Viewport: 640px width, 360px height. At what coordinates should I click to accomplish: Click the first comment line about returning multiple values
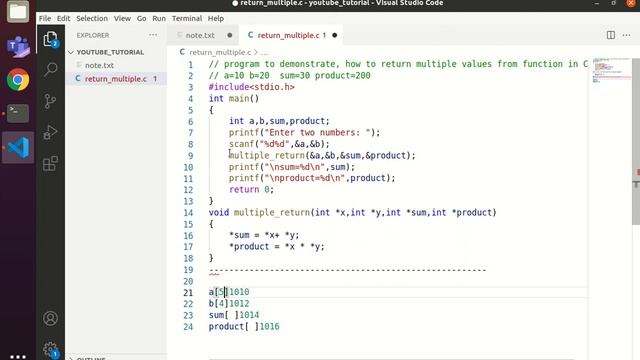[x=398, y=64]
